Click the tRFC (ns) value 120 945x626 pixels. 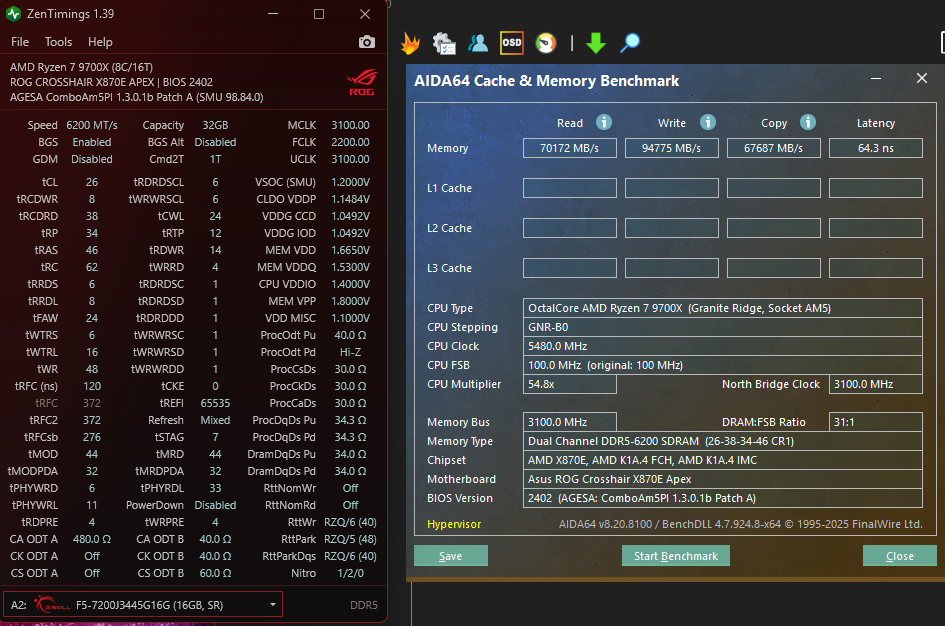coord(92,386)
